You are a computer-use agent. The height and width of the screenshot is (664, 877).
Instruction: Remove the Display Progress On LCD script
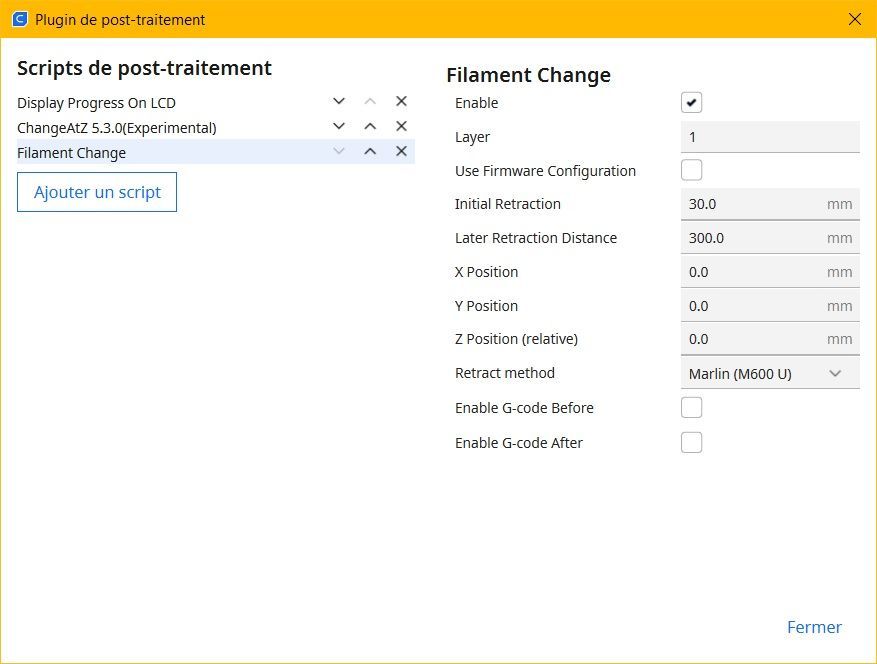(401, 101)
